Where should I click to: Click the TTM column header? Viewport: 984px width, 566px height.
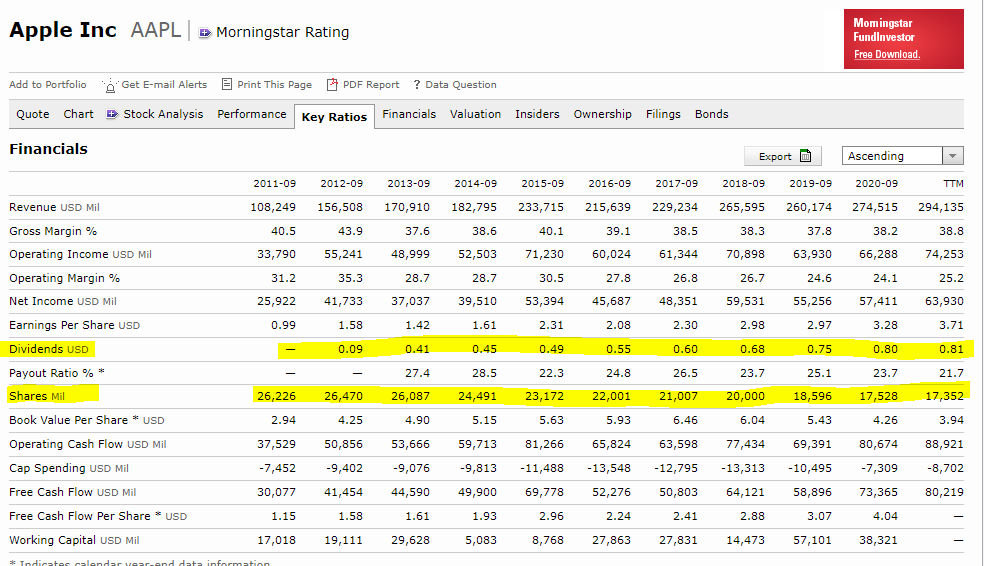[953, 184]
